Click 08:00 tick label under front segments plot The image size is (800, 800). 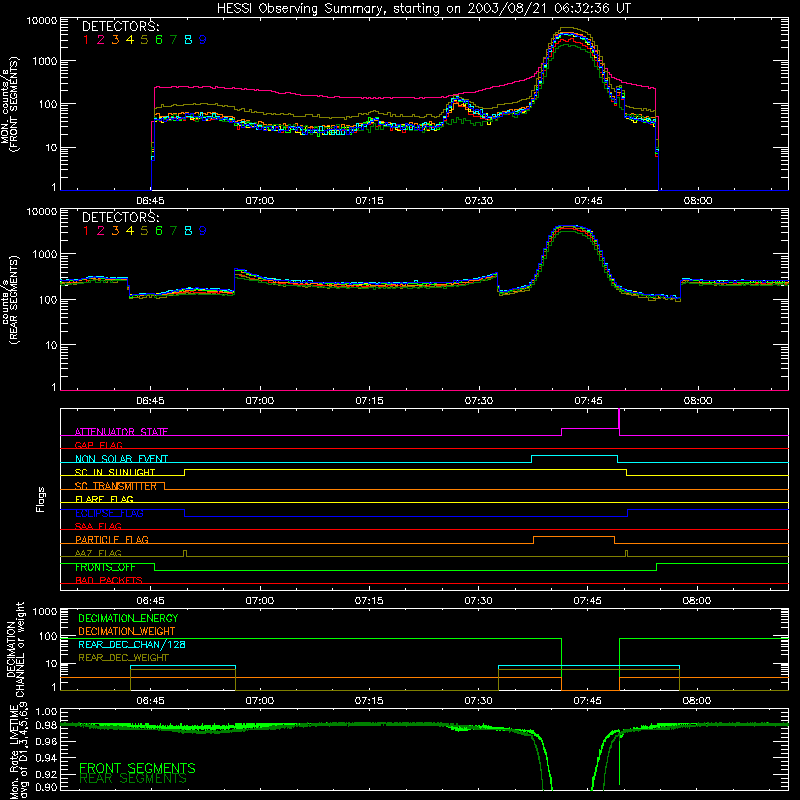[697, 201]
